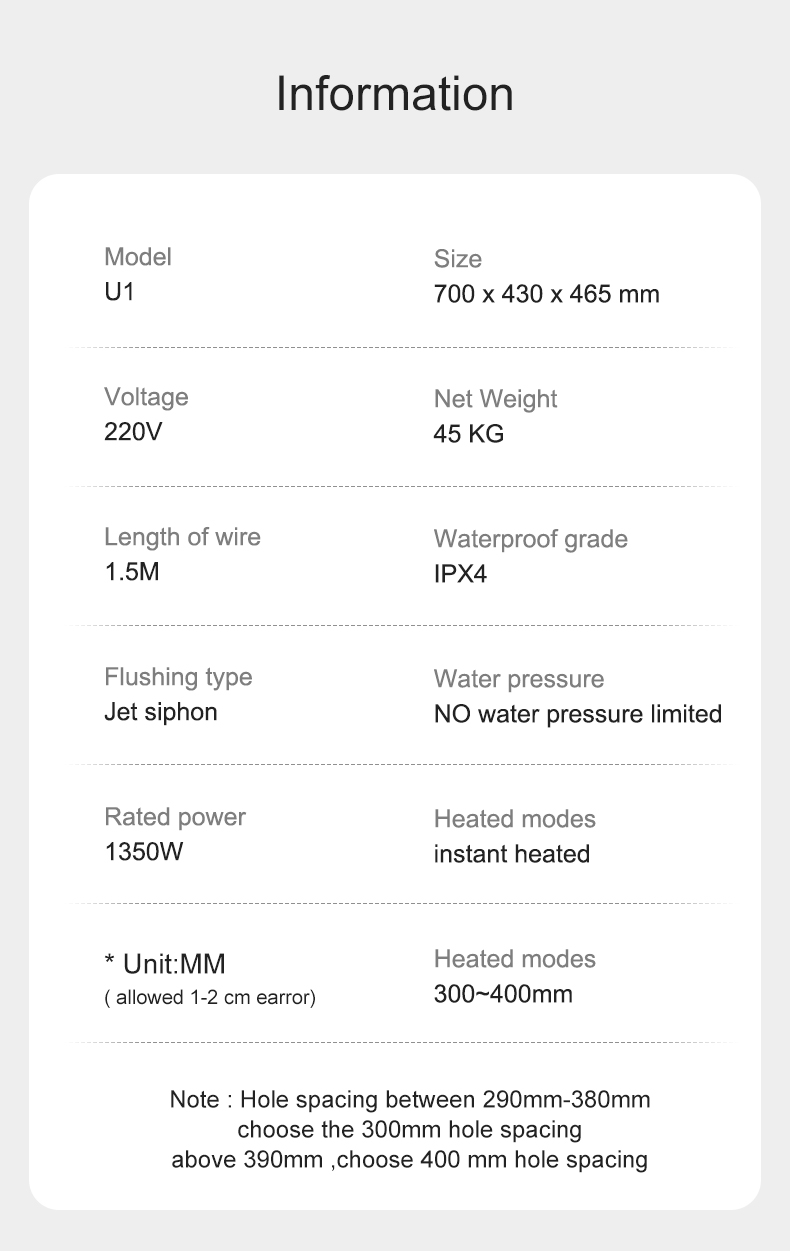The height and width of the screenshot is (1251, 790).
Task: Select the Model value "U1"
Action: 119,293
